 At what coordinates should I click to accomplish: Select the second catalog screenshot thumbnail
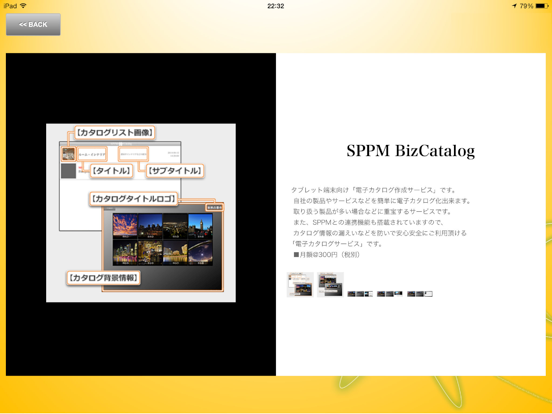[x=330, y=284]
